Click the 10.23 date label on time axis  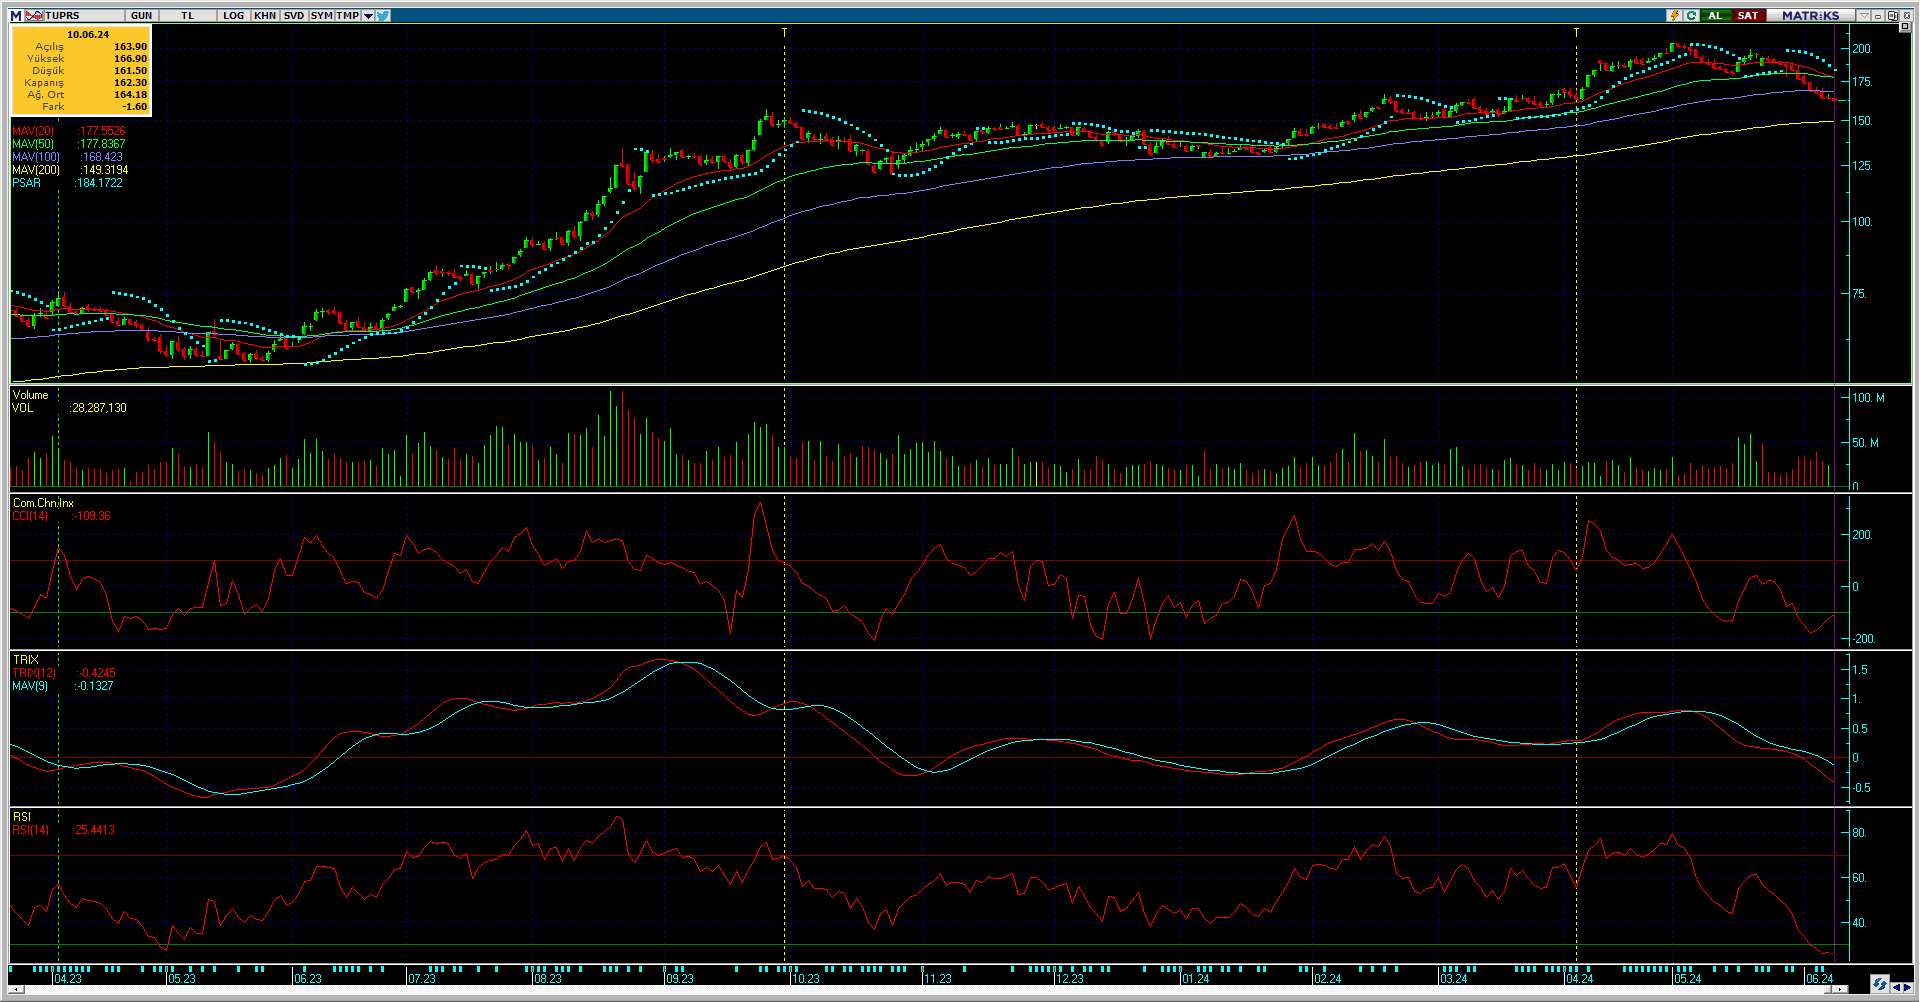(x=805, y=978)
